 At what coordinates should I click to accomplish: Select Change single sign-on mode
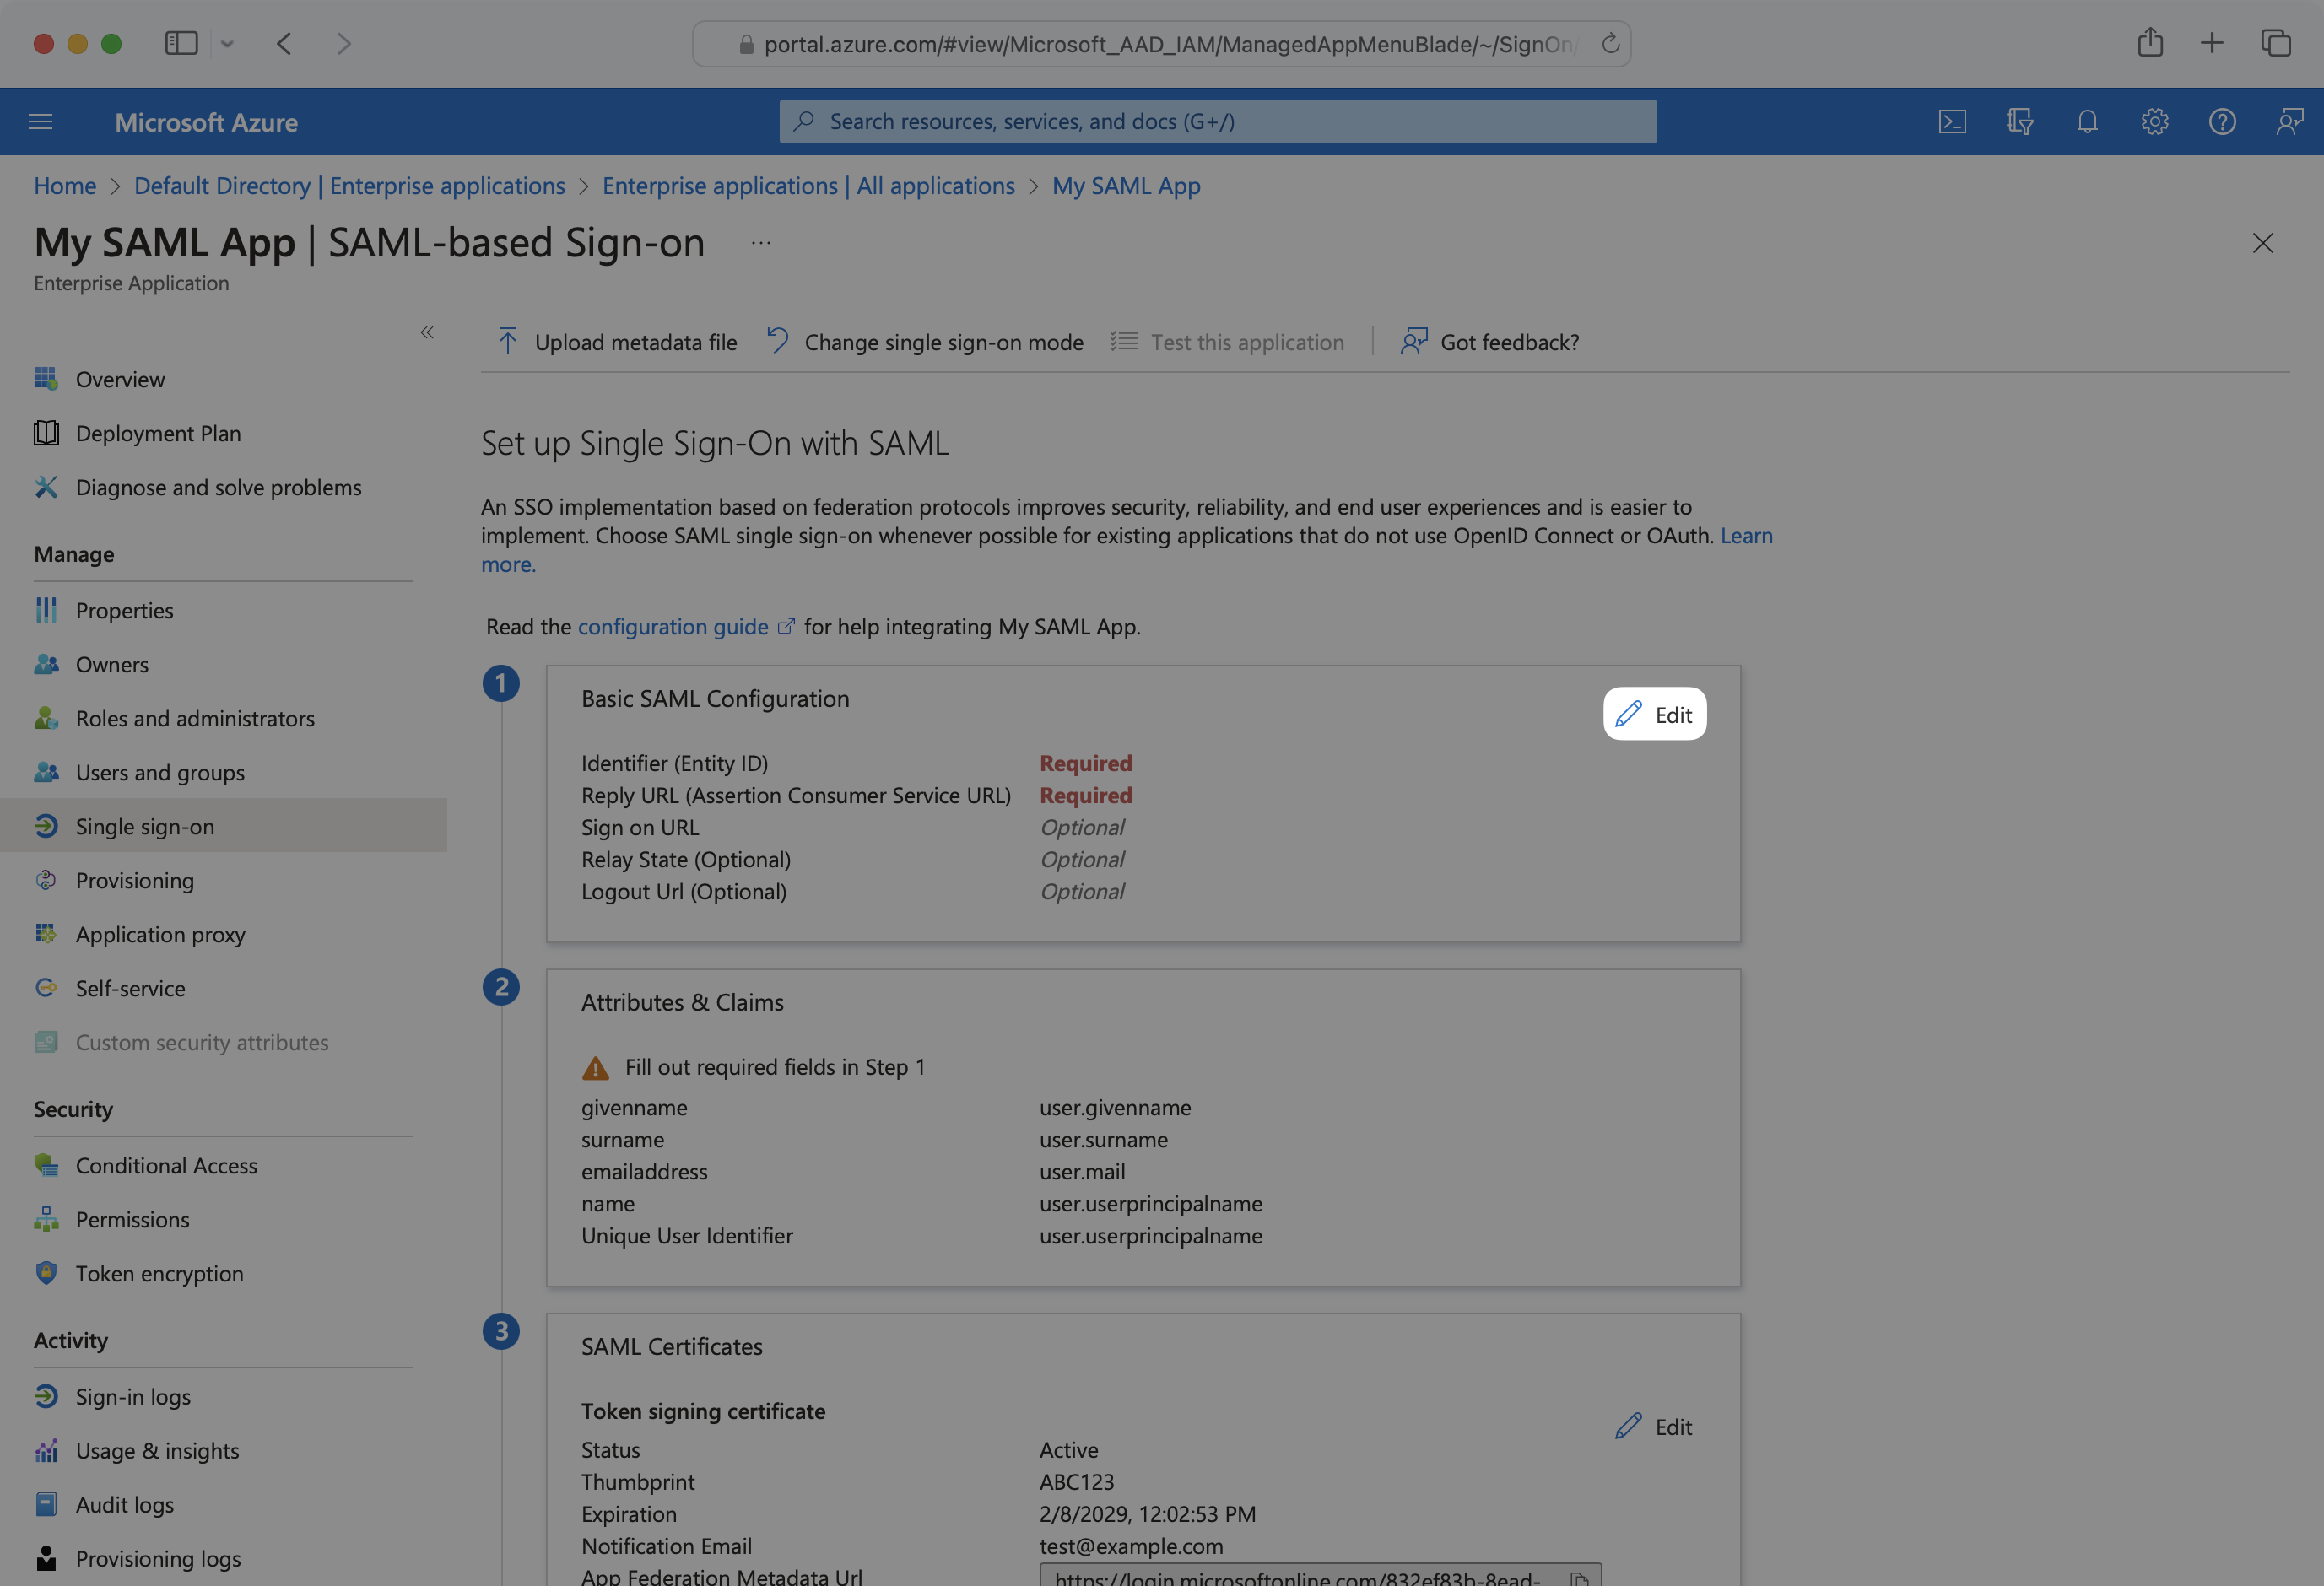pyautogui.click(x=944, y=341)
